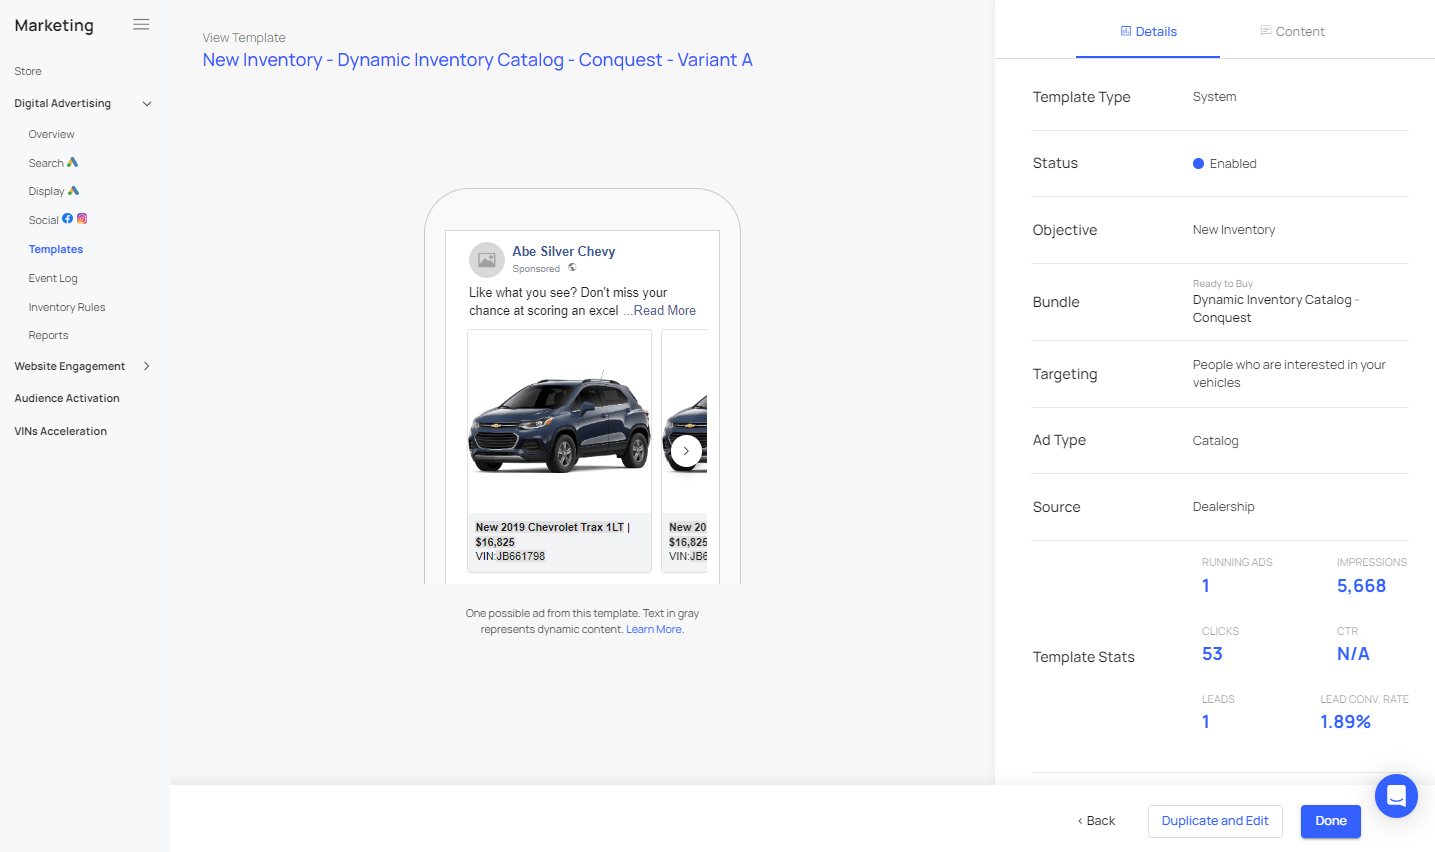
Task: Click Duplicate and Edit button
Action: 1214,821
